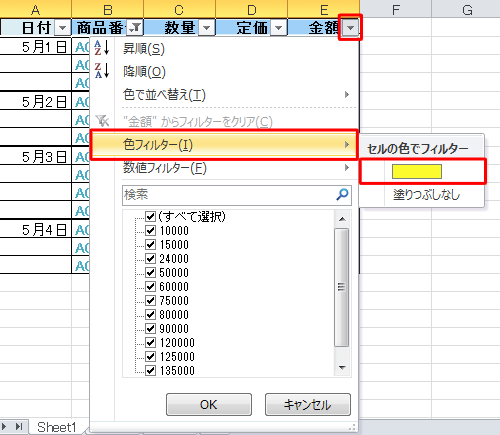The image size is (500, 435).
Task: Uncheck the 135000 checkbox
Action: (x=151, y=370)
